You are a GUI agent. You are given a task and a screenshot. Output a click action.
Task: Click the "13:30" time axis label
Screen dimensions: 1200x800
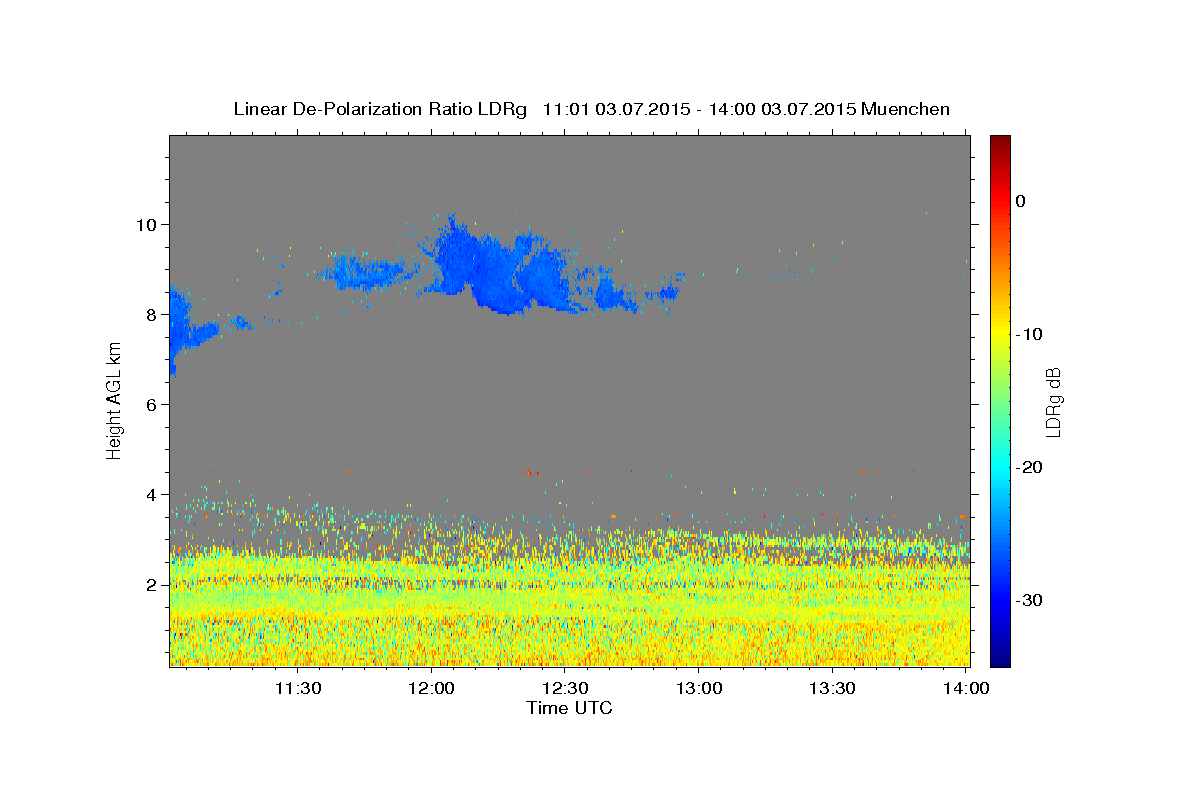coord(832,688)
